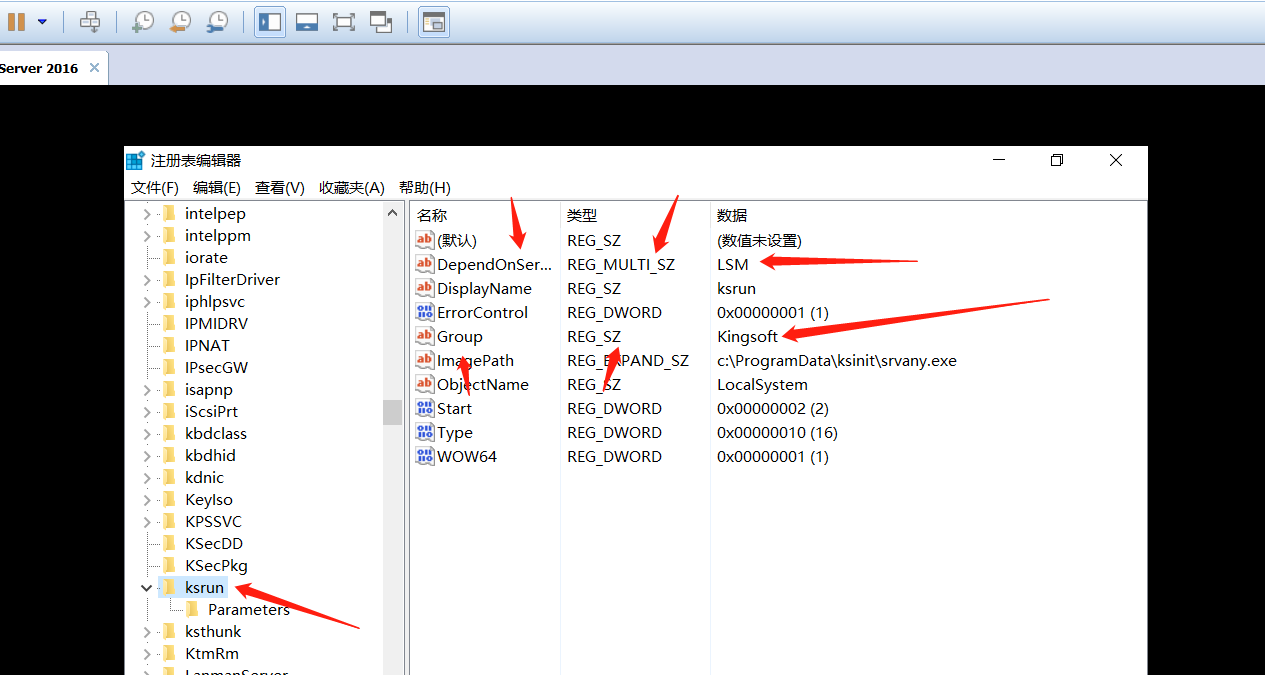The width and height of the screenshot is (1265, 675).
Task: Expand the kbdclass key
Action: click(x=147, y=434)
